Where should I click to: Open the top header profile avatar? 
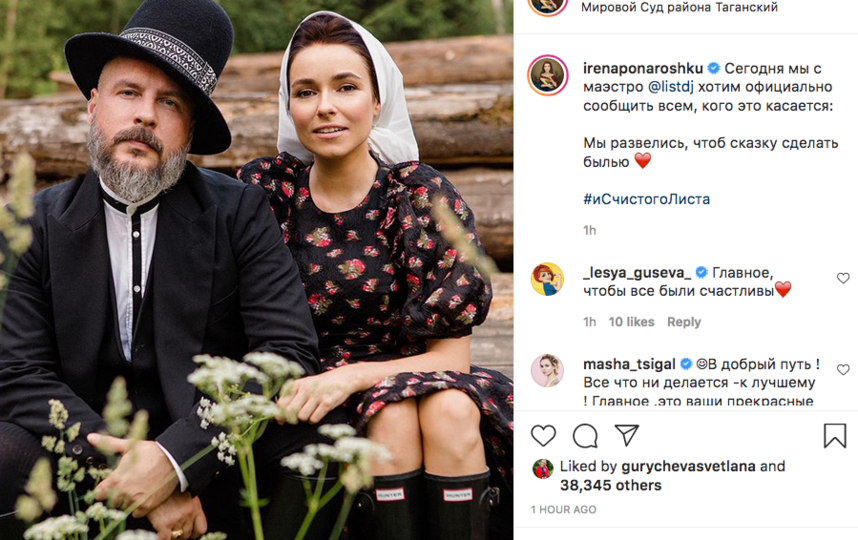[548, 4]
